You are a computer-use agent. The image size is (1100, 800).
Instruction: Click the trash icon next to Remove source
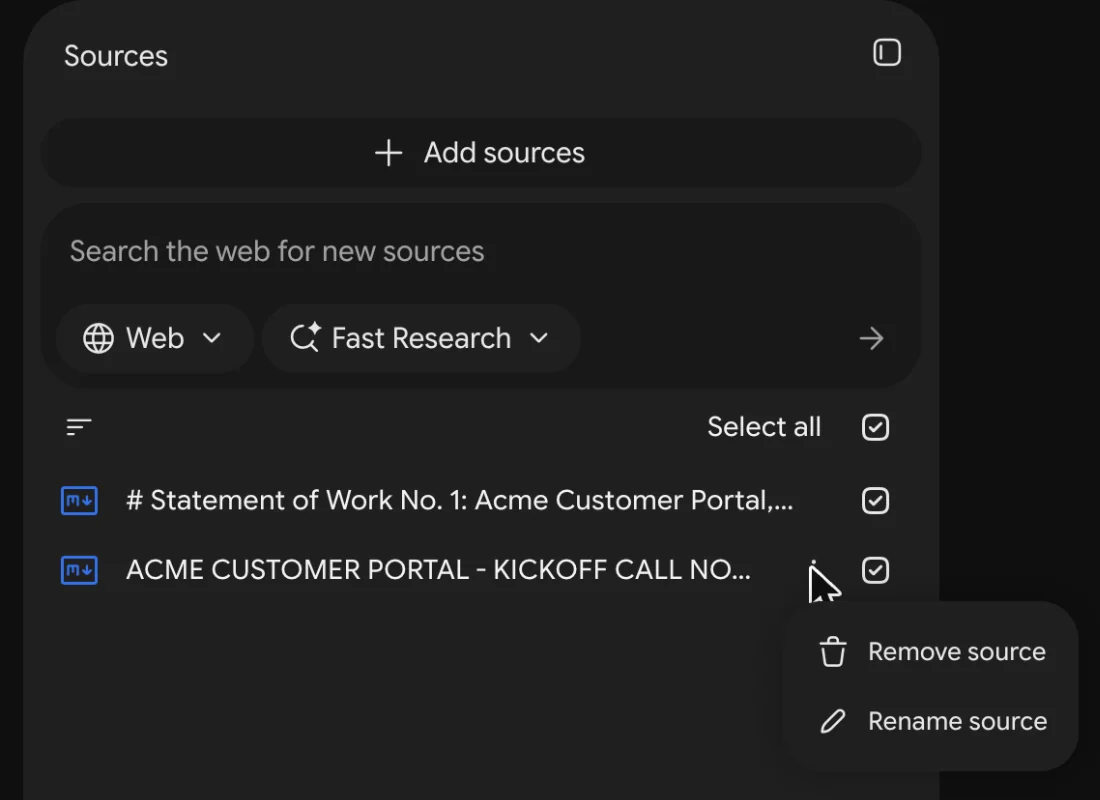(x=833, y=652)
